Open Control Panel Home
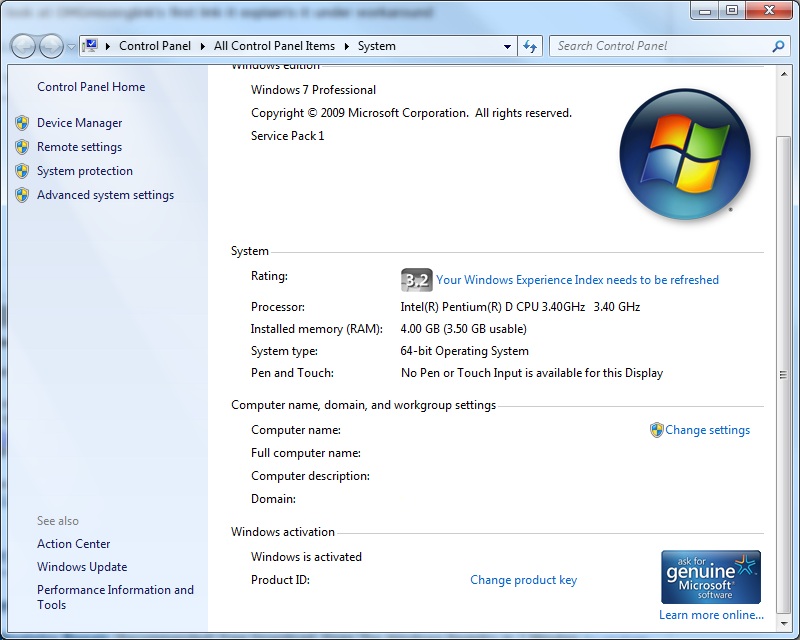The height and width of the screenshot is (640, 800). 91,87
